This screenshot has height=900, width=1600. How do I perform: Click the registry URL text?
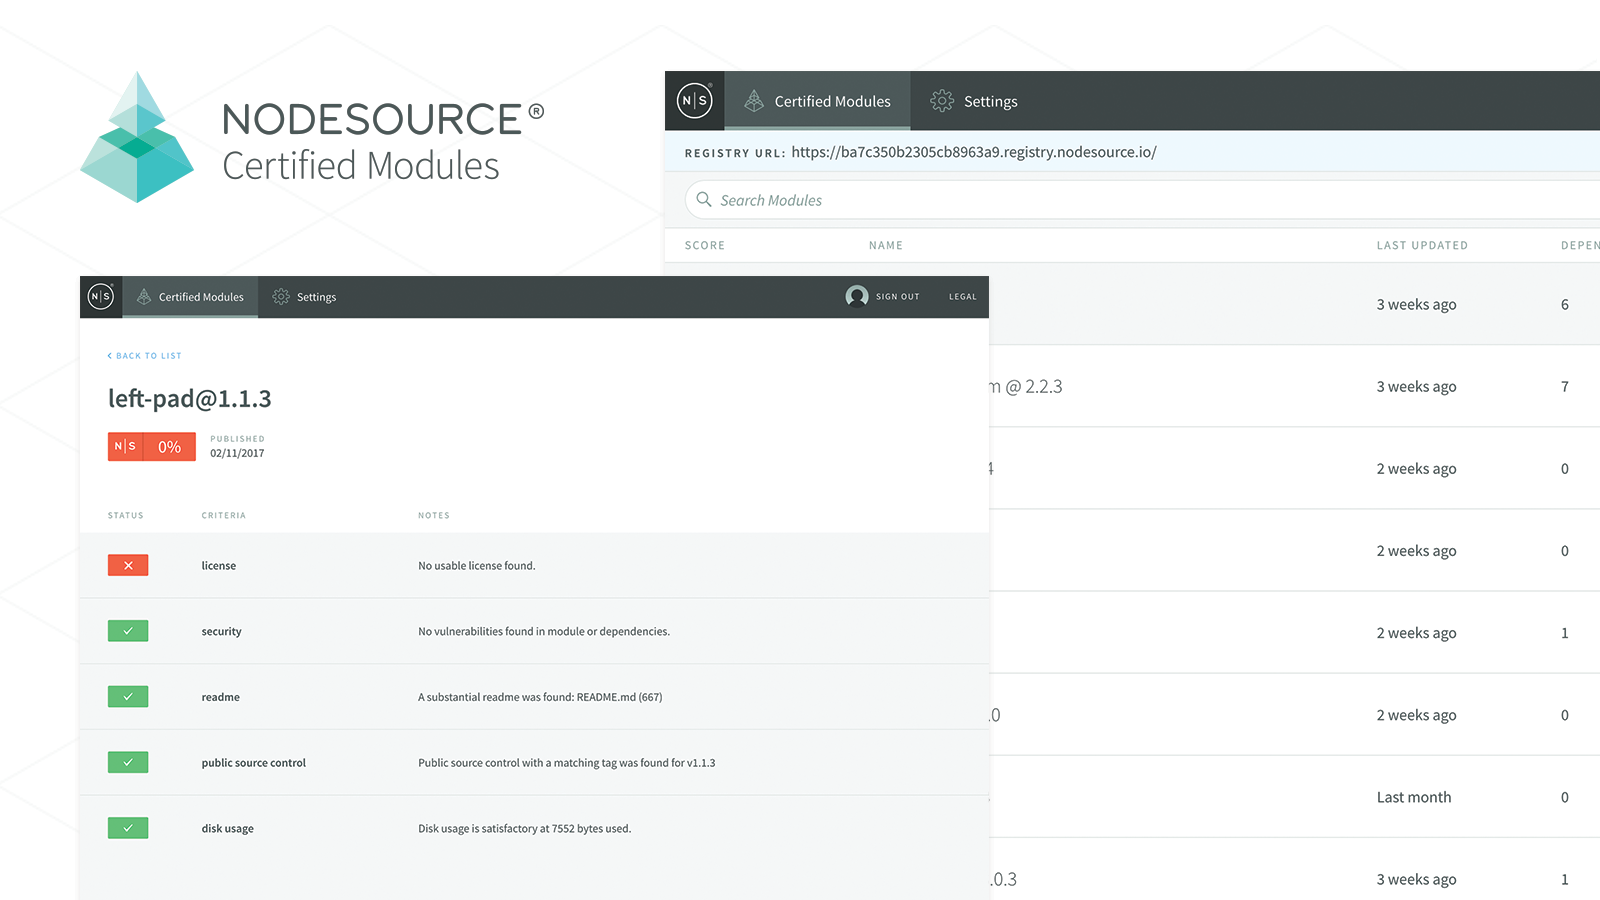(974, 152)
